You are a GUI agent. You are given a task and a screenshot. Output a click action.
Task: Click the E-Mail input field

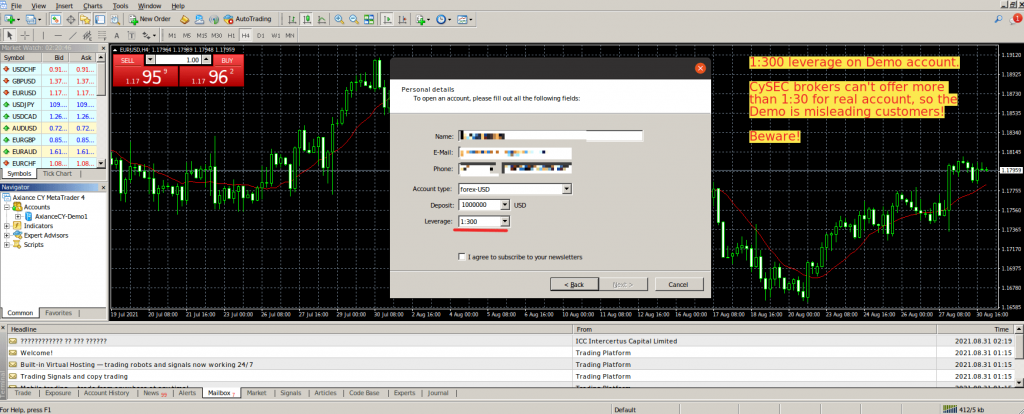tap(515, 152)
